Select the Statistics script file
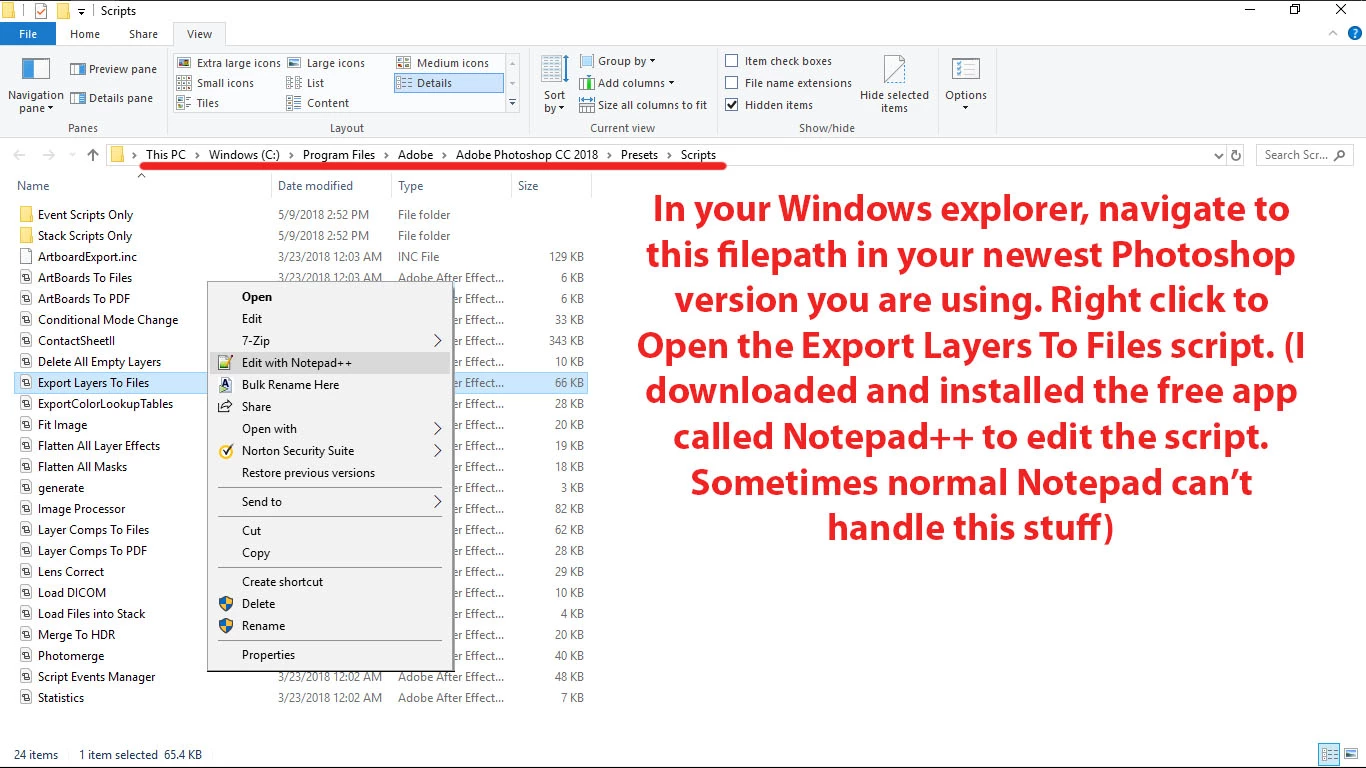 pos(61,698)
